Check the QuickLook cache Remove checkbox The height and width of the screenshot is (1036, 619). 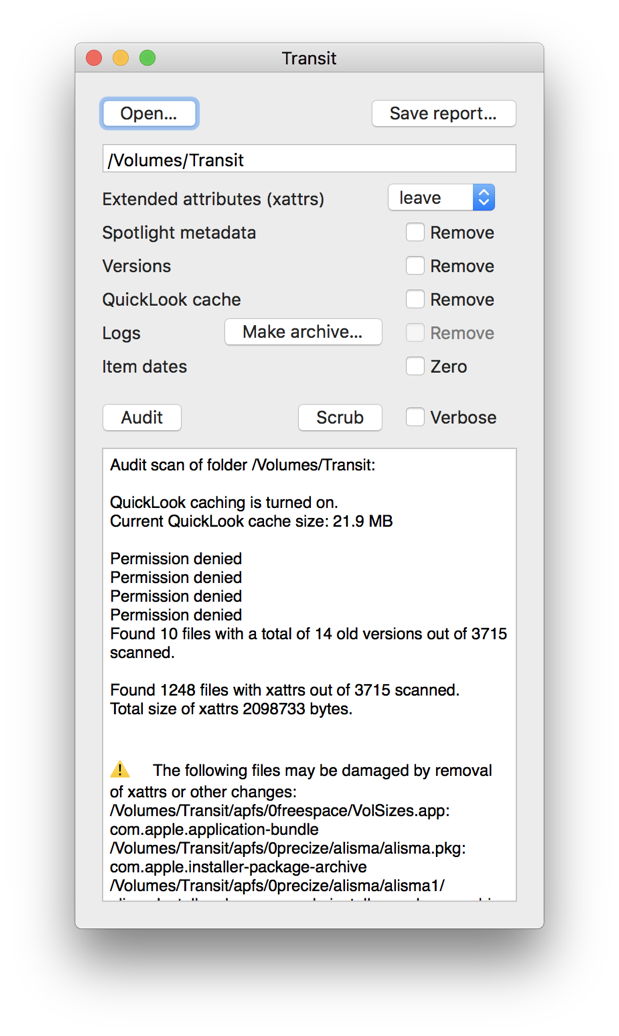415,299
